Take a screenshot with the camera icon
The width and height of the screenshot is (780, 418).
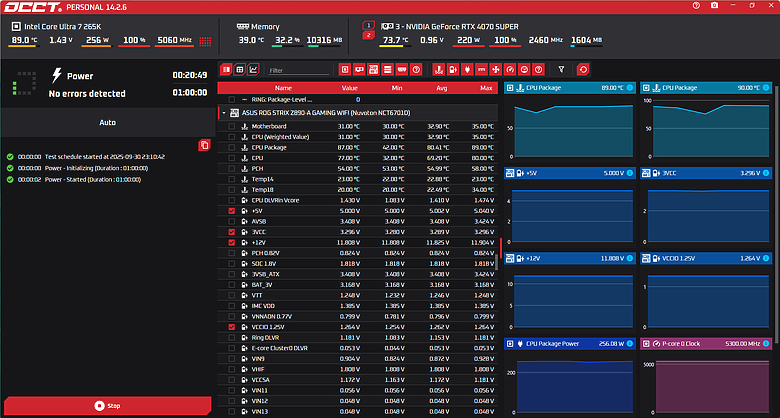coord(712,7)
